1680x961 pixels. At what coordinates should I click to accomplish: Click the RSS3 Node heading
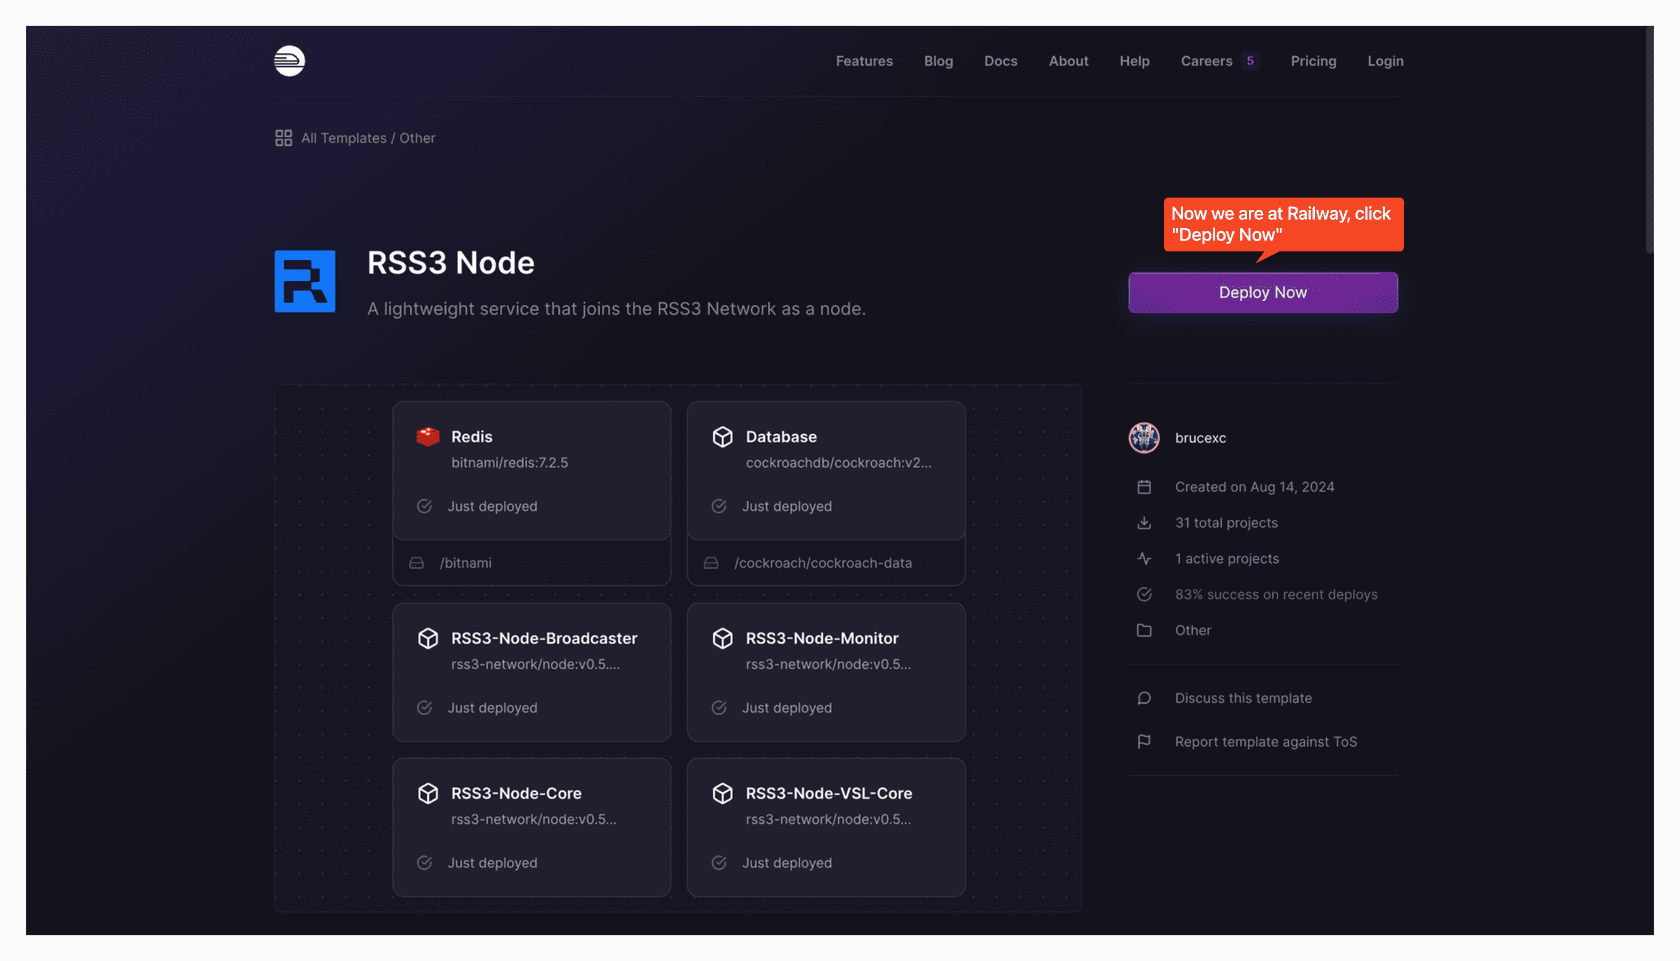pyautogui.click(x=450, y=263)
